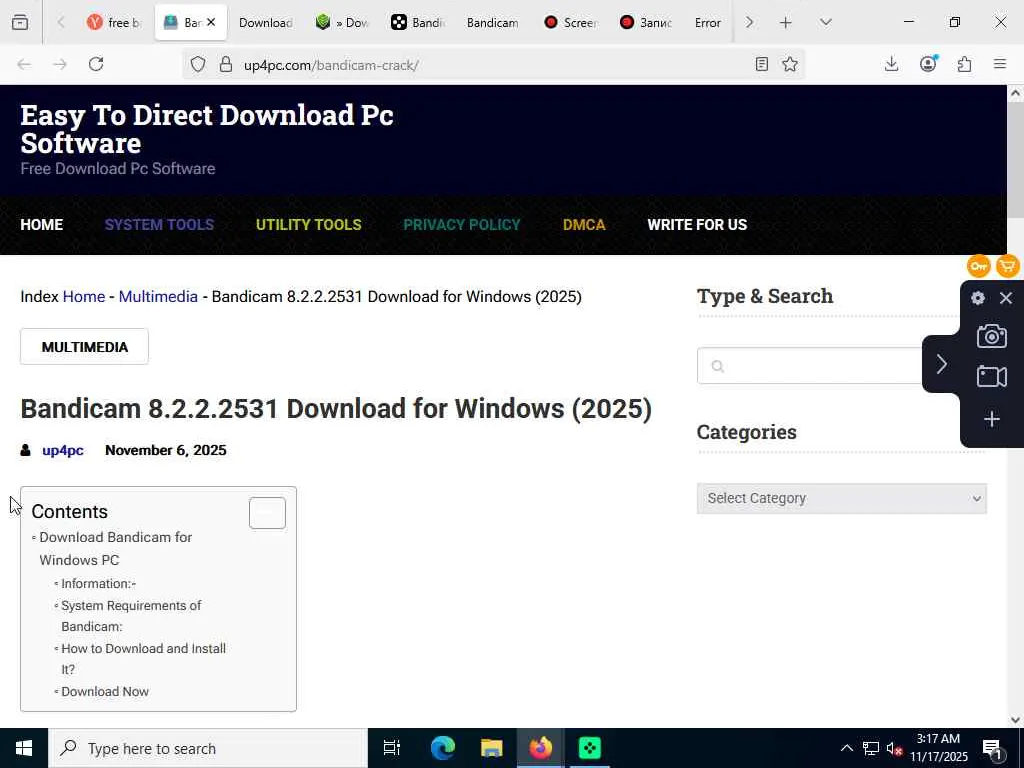Switch to the 'free b' Yandex tab
This screenshot has height=768, width=1024.
tap(114, 23)
